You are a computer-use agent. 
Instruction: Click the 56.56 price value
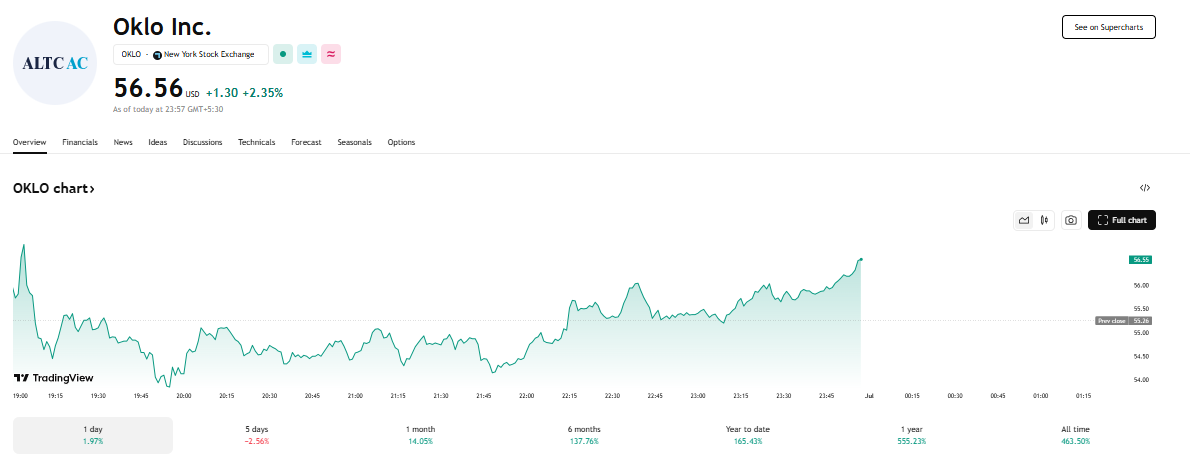point(148,88)
